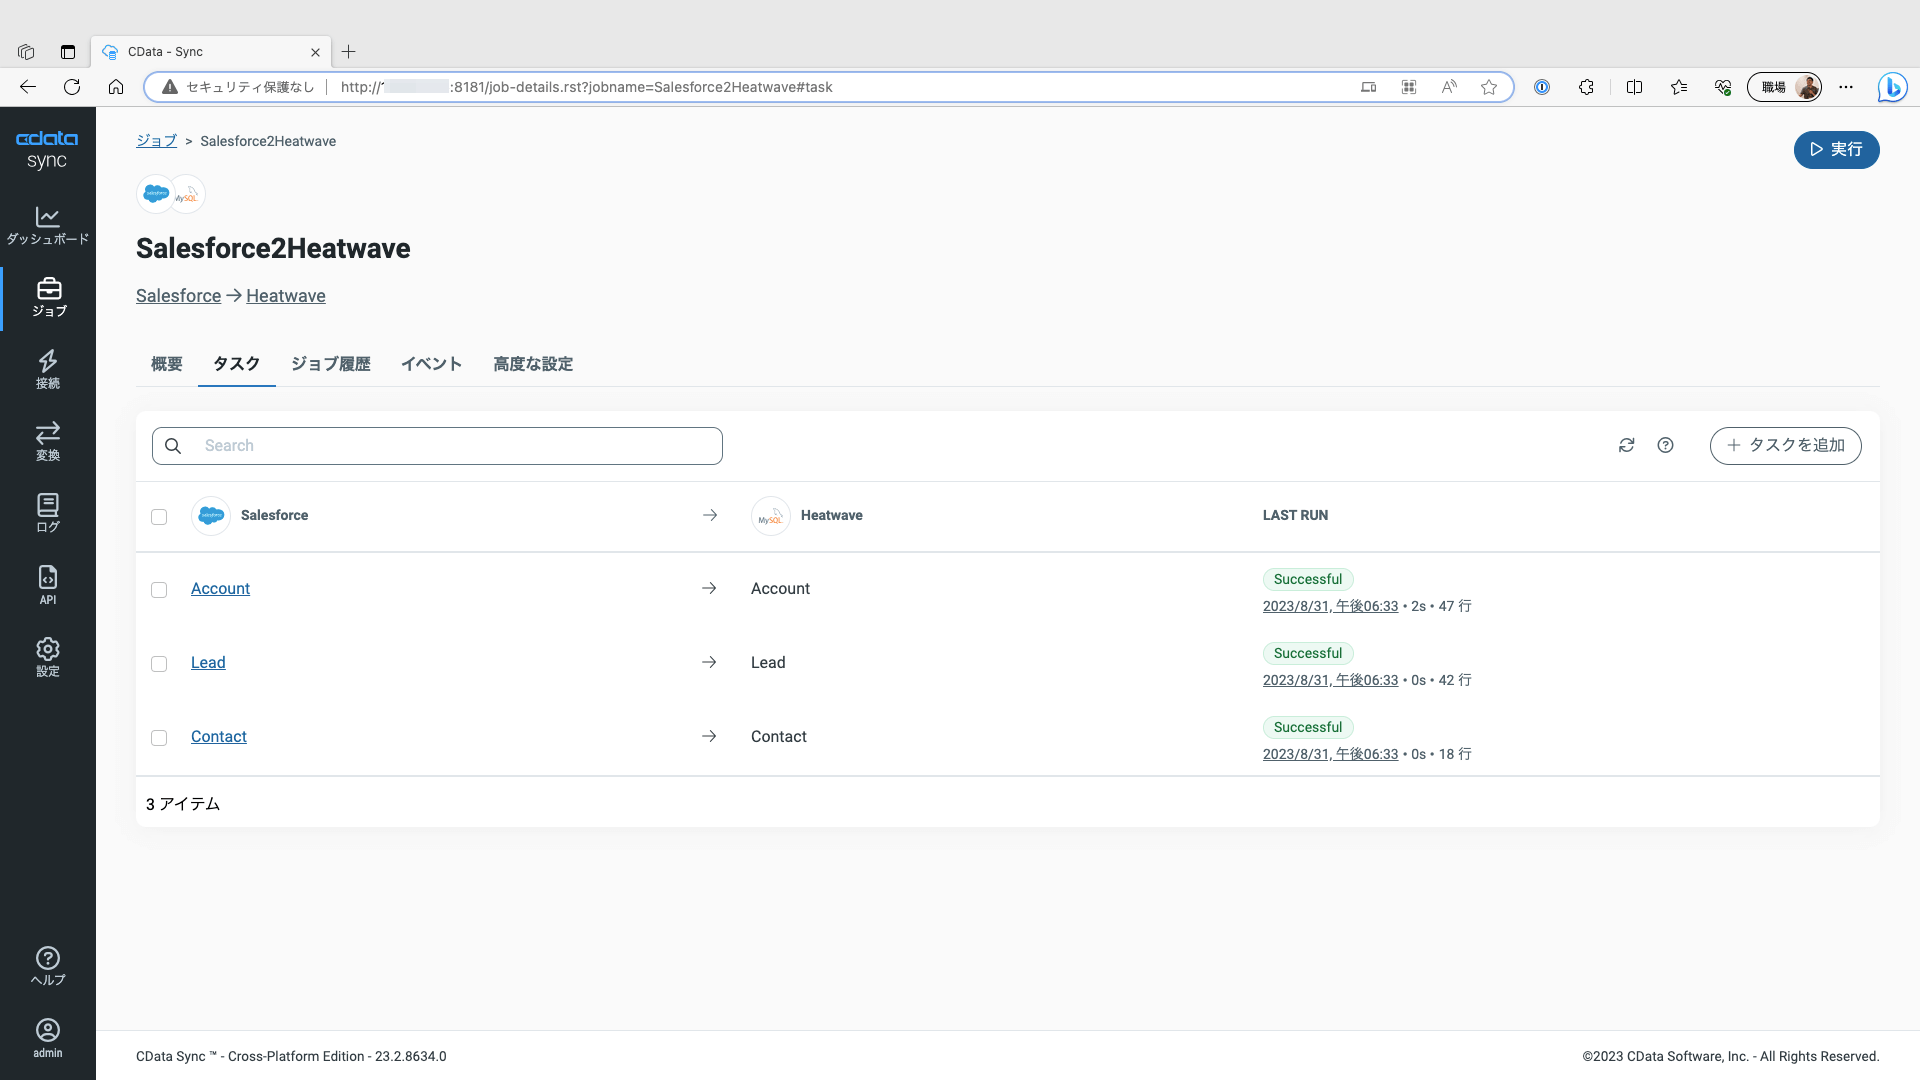Click the 実行 run button
The width and height of the screenshot is (1920, 1080).
pos(1836,150)
